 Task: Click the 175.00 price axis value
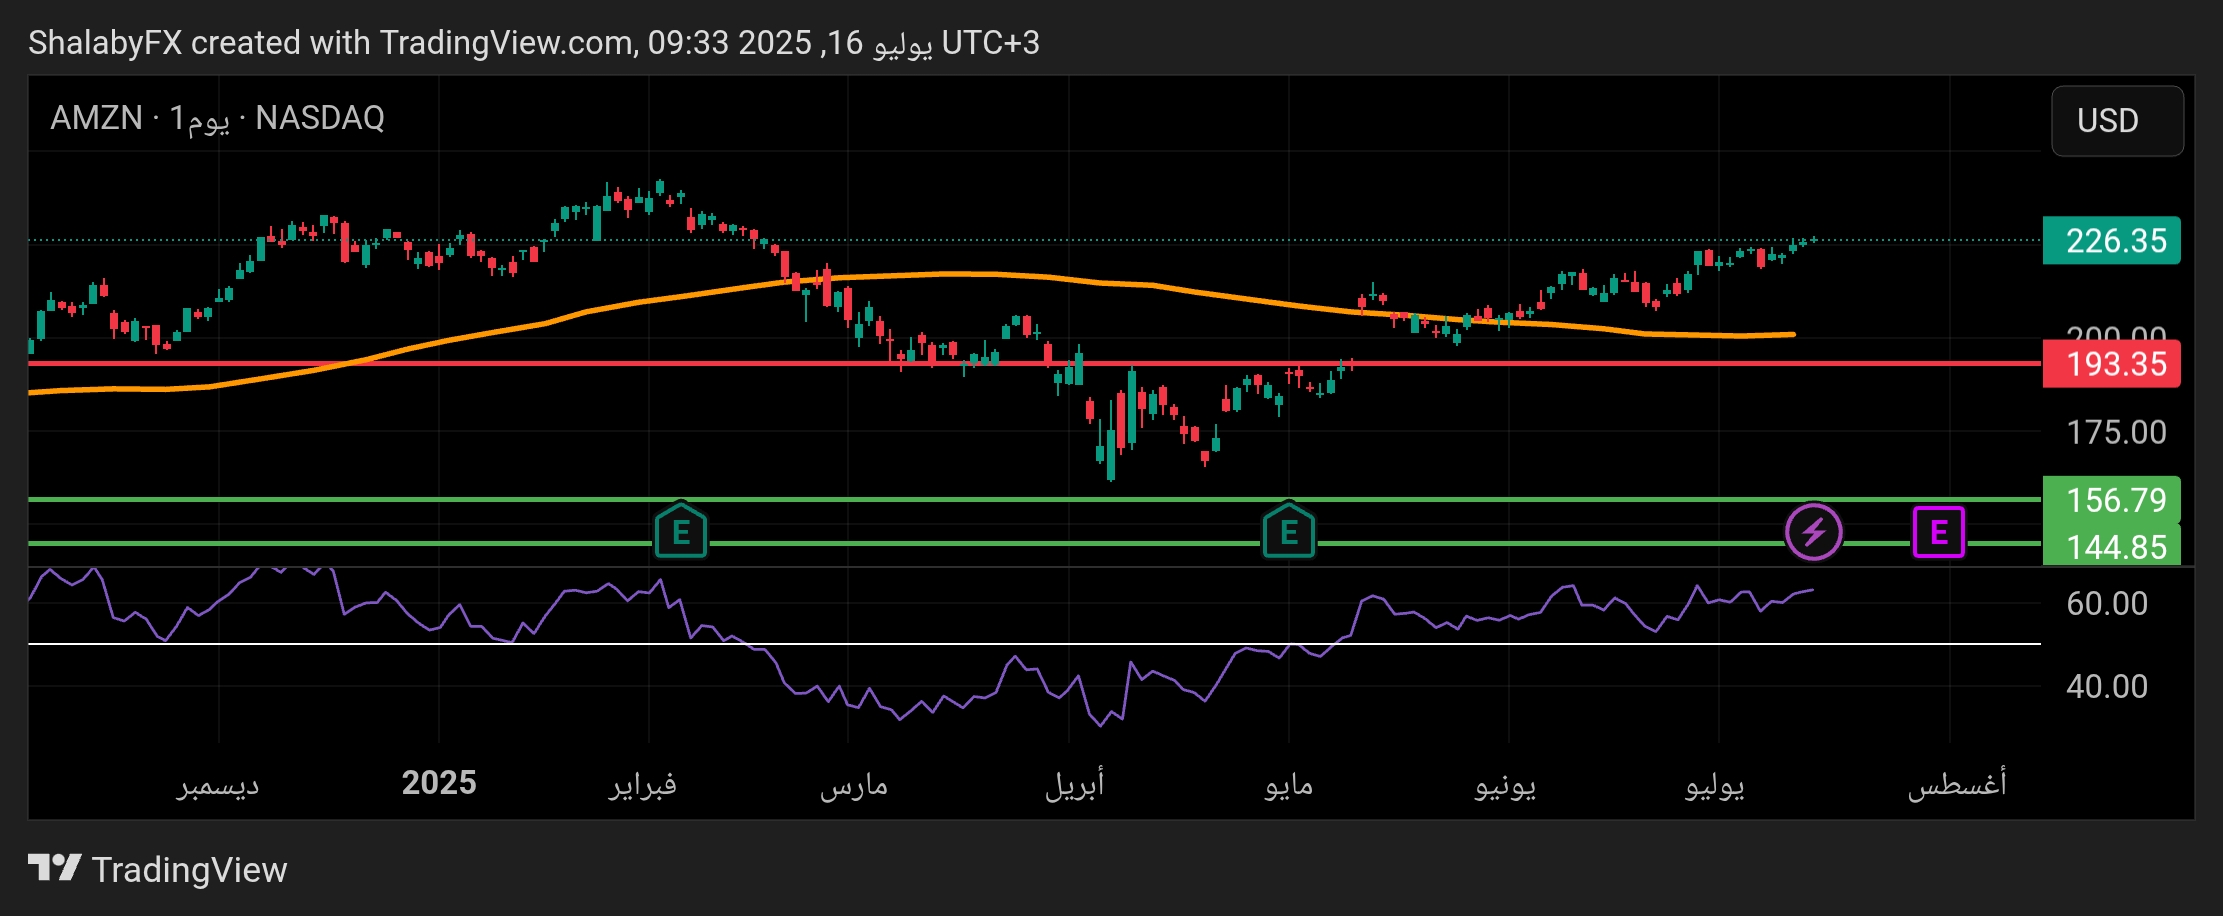click(2116, 432)
